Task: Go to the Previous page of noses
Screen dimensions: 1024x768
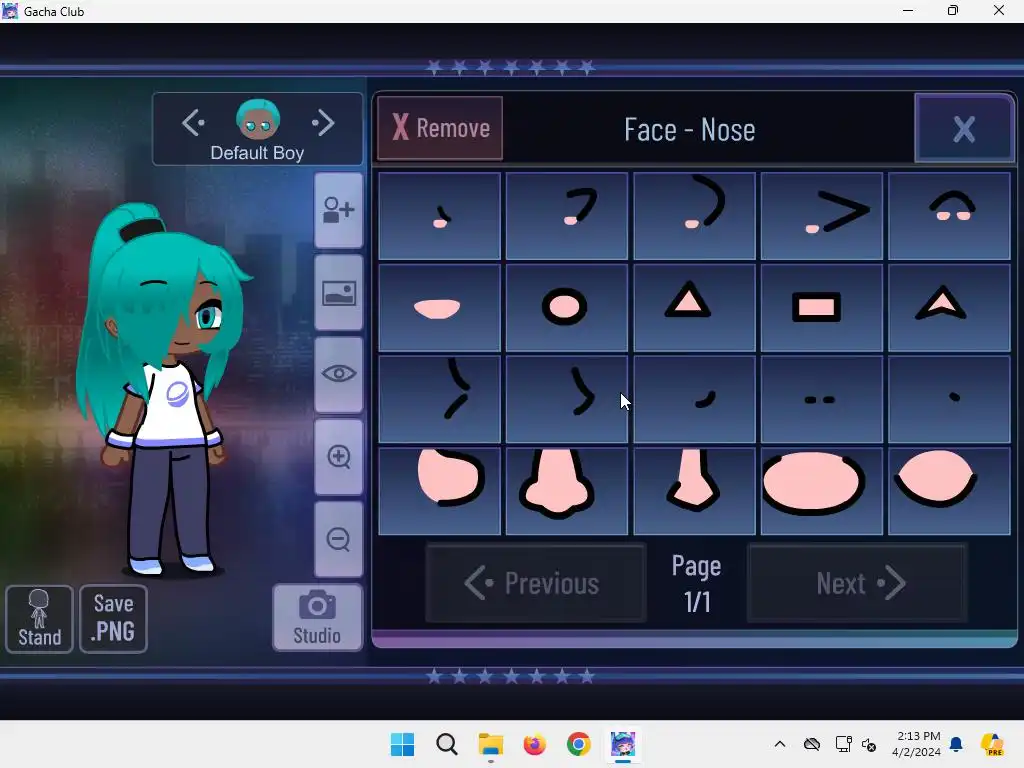Action: click(x=536, y=583)
